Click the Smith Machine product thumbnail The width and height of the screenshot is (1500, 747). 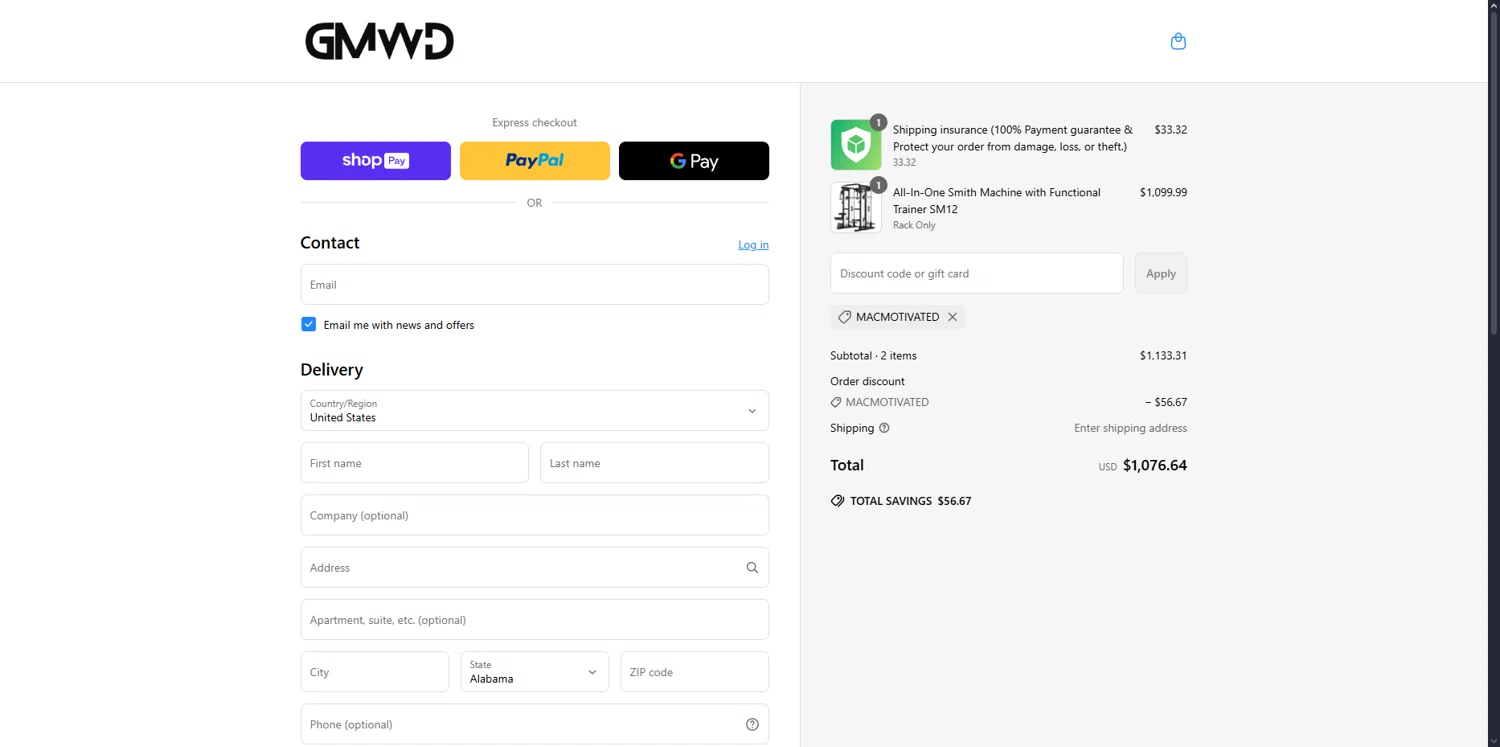pos(856,207)
